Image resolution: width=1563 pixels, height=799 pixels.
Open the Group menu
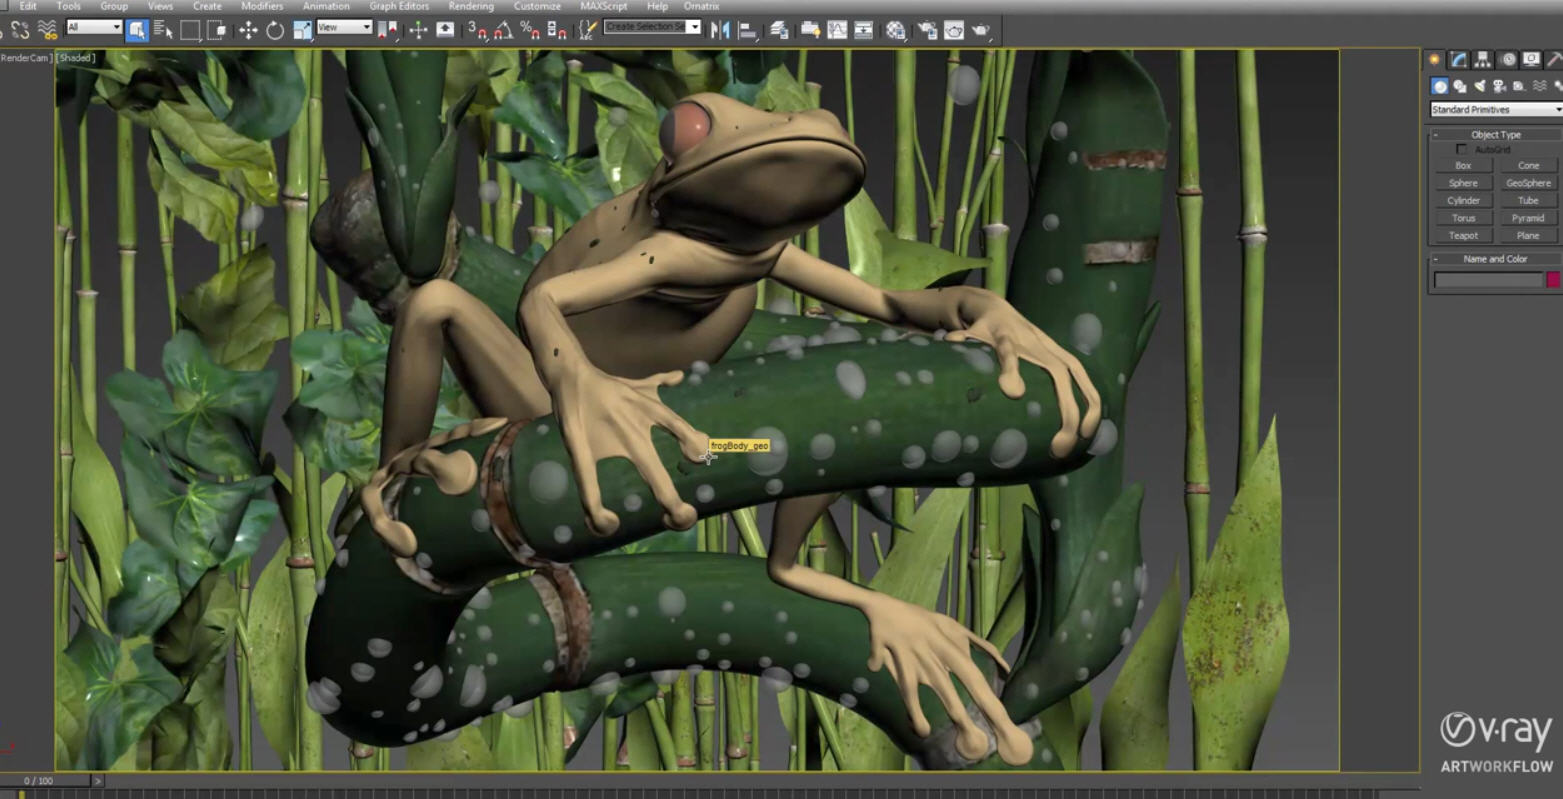point(114,6)
